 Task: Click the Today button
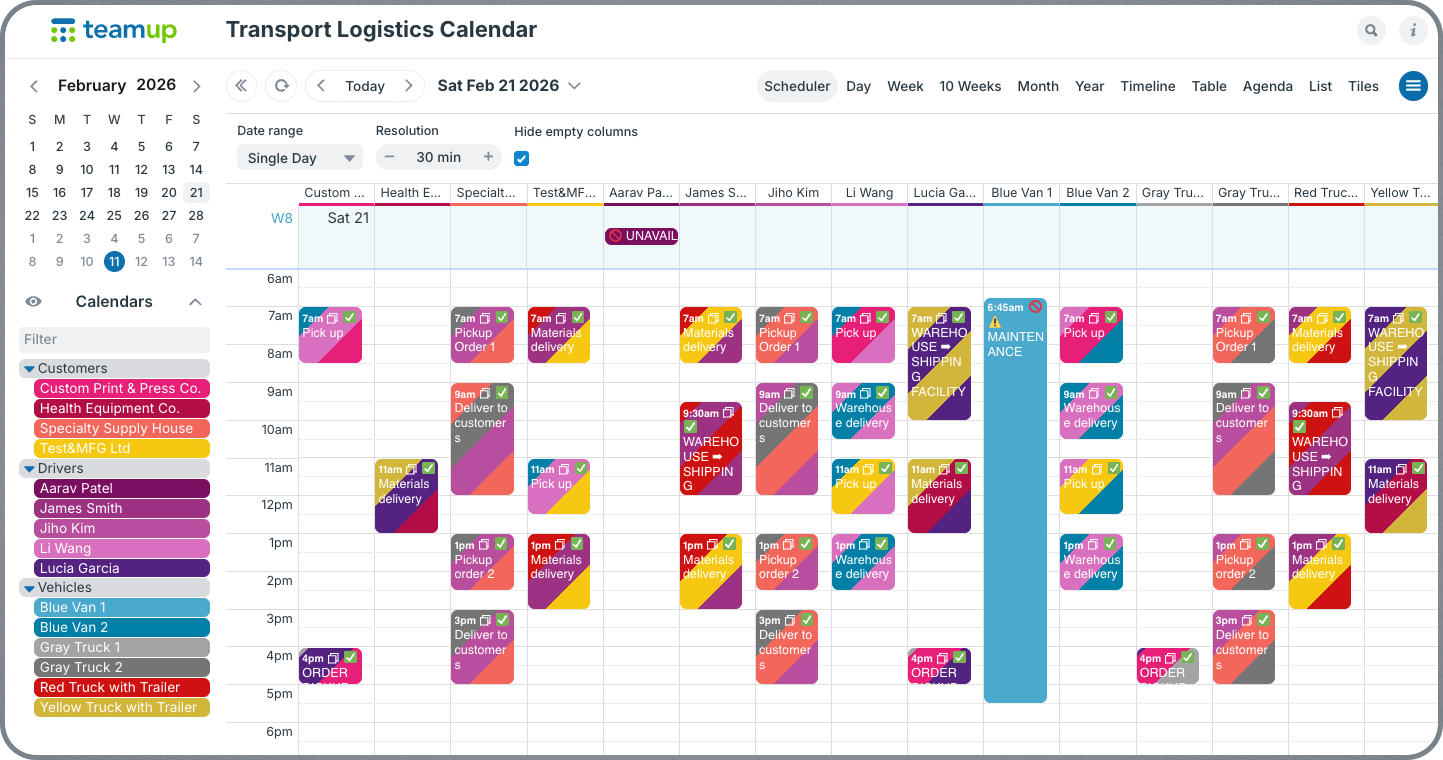click(x=365, y=86)
